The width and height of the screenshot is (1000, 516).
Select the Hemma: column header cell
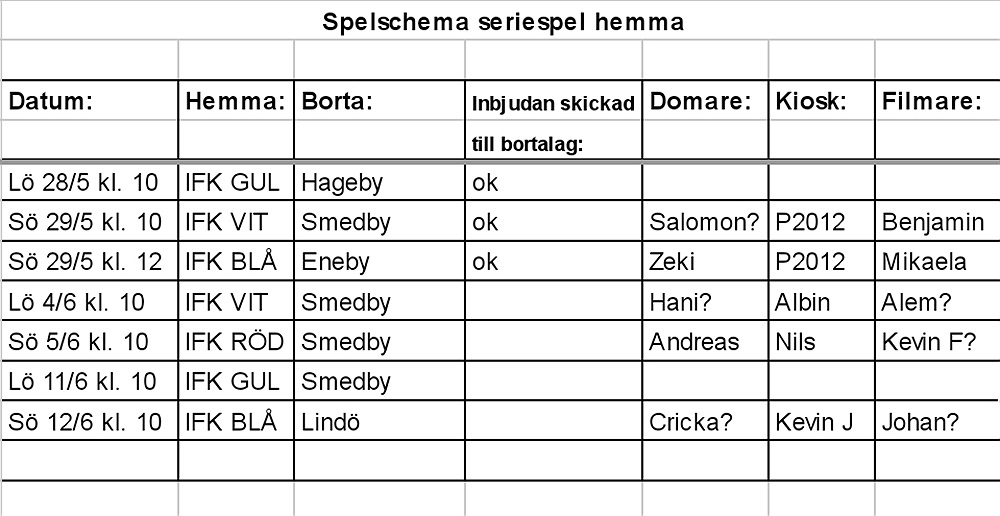[236, 101]
